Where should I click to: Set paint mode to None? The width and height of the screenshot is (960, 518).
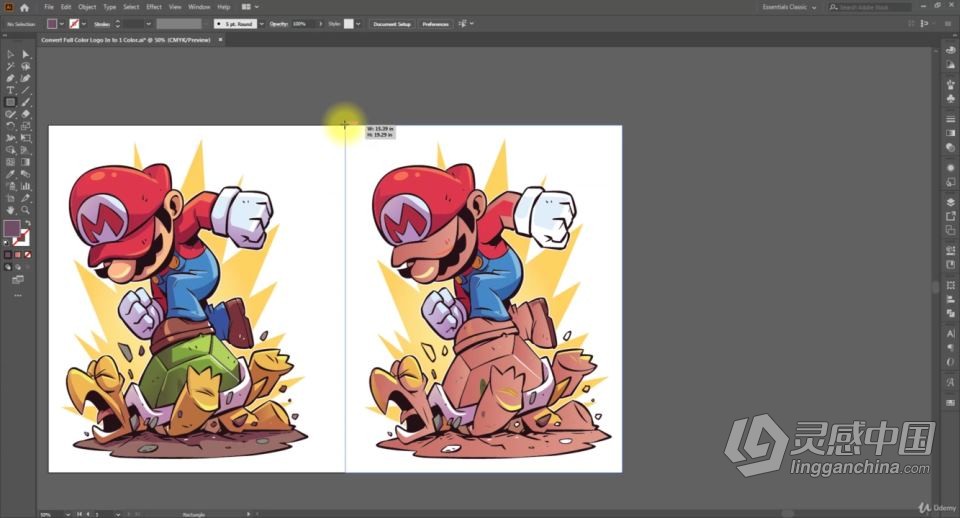click(28, 255)
